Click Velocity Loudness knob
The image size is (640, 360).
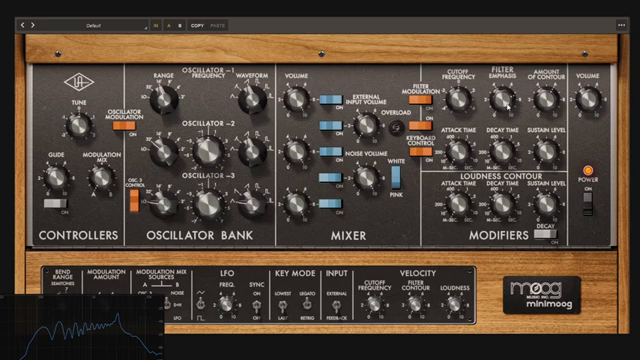pos(454,304)
